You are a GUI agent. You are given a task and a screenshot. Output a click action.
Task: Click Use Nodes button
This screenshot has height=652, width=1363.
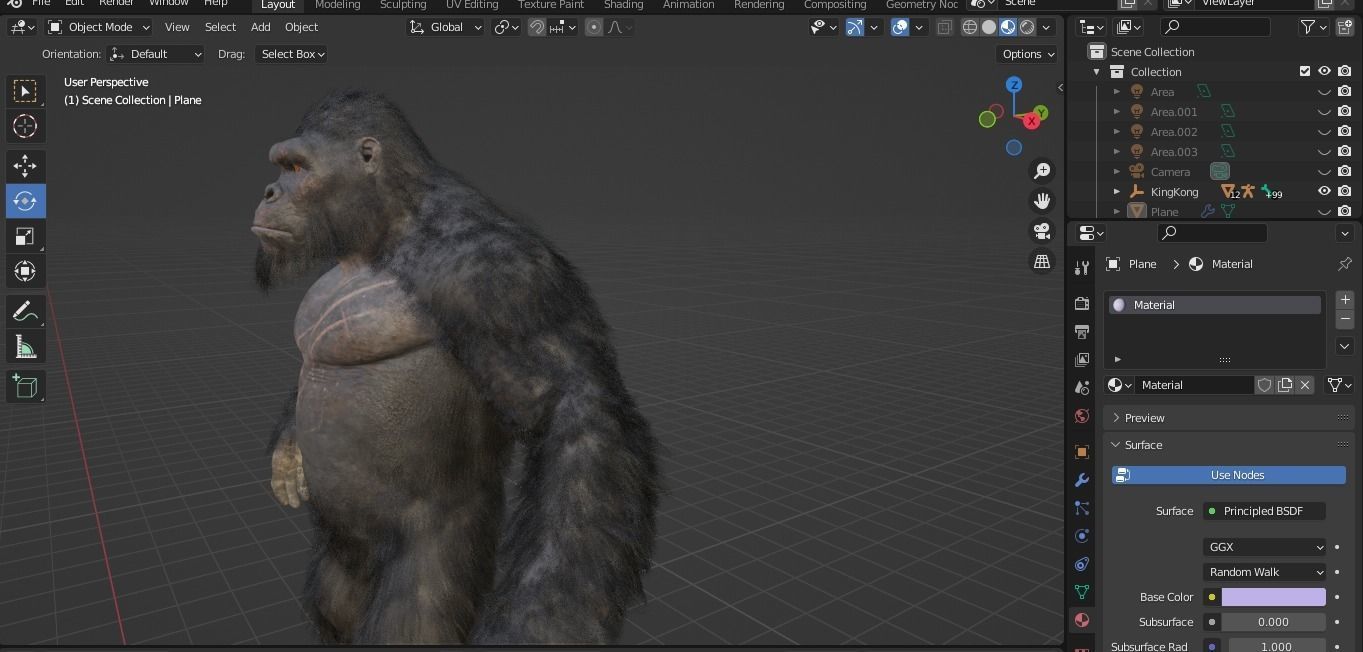click(x=1229, y=475)
